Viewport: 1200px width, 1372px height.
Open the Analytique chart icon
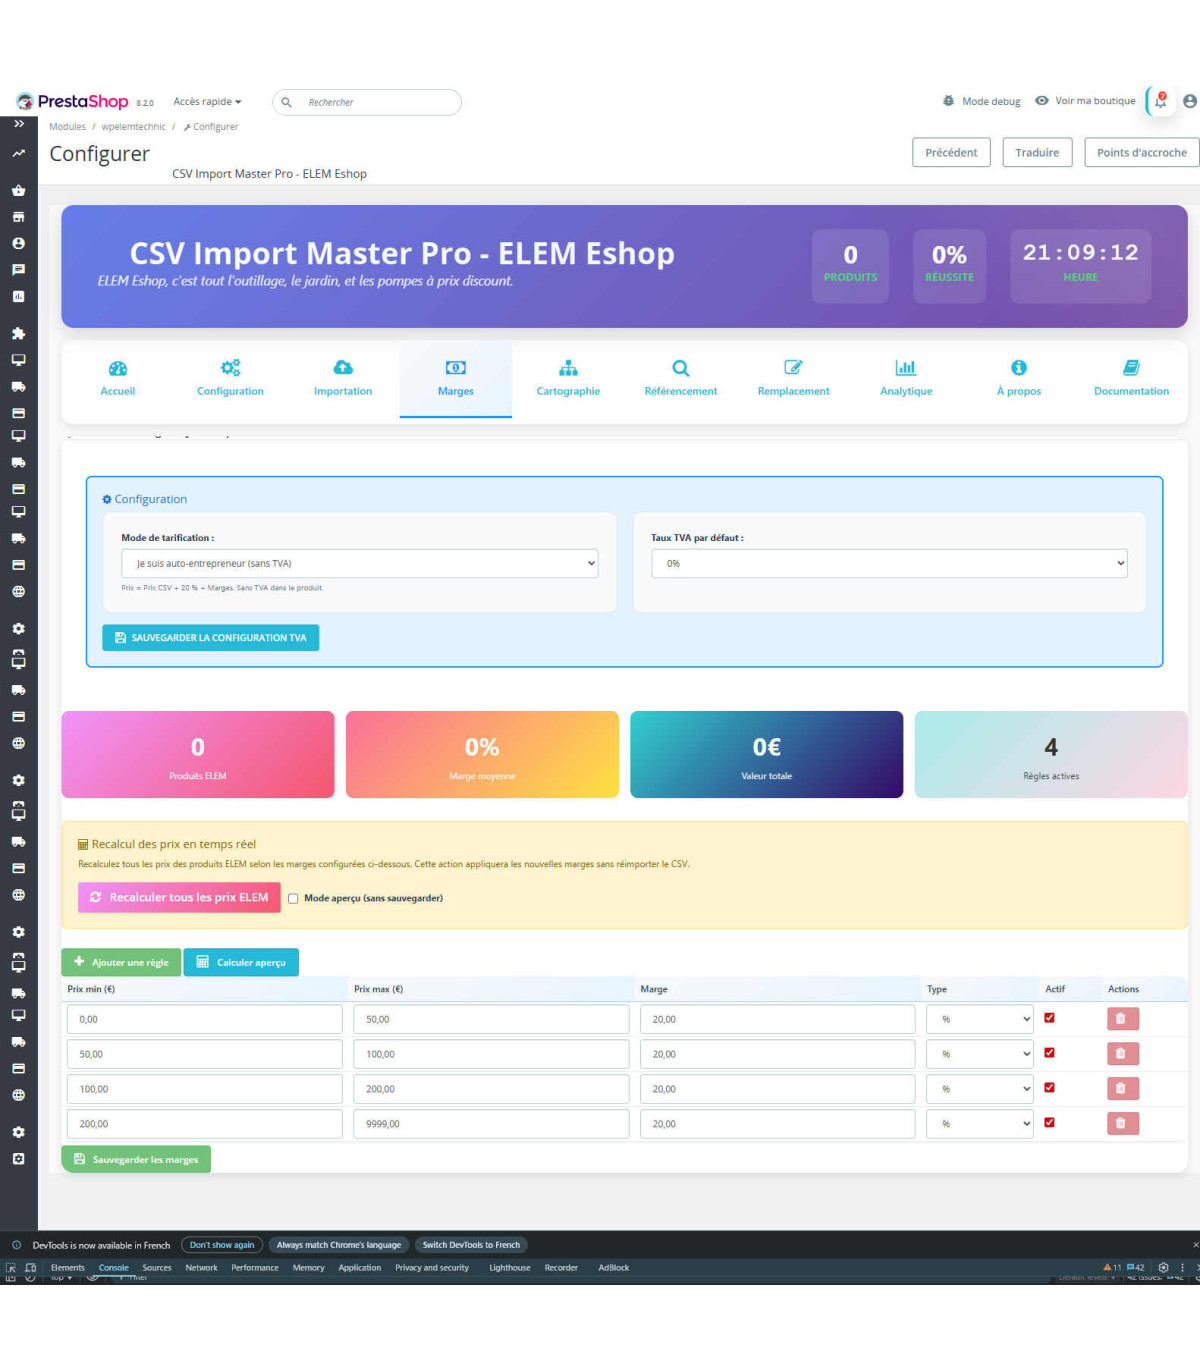tap(906, 368)
